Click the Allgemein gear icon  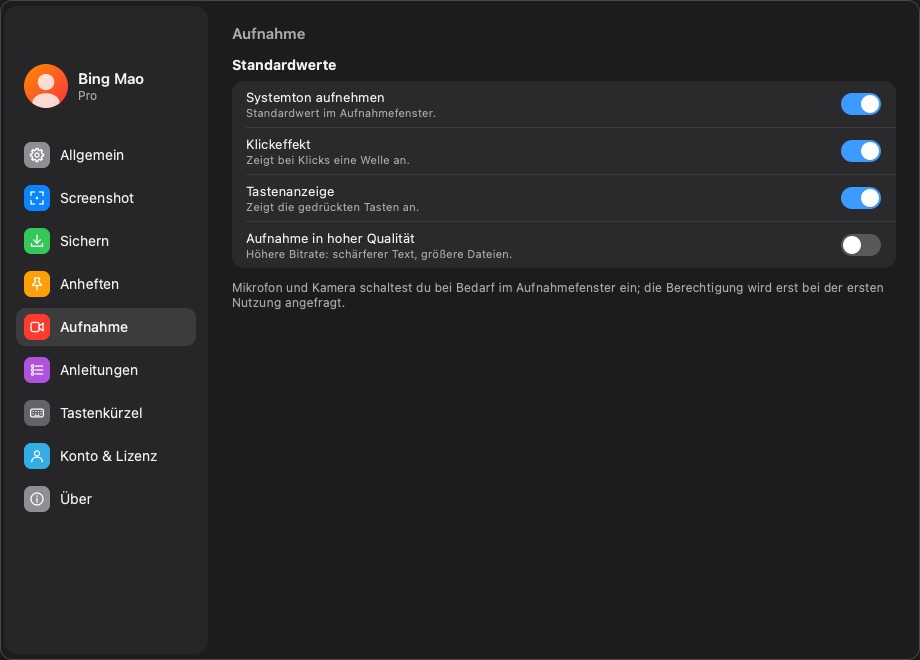(37, 155)
